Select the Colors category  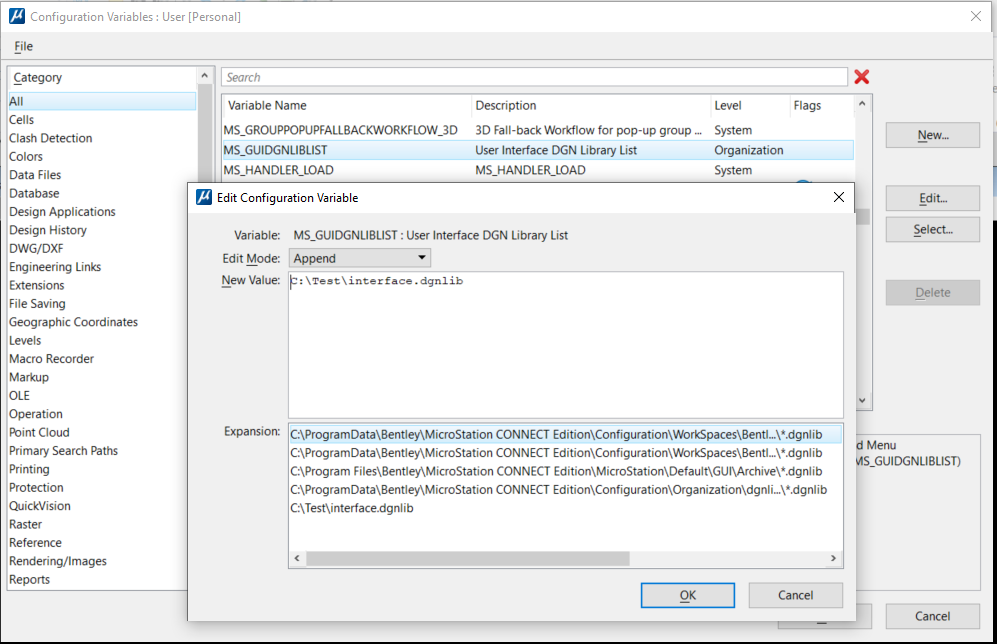[x=102, y=156]
